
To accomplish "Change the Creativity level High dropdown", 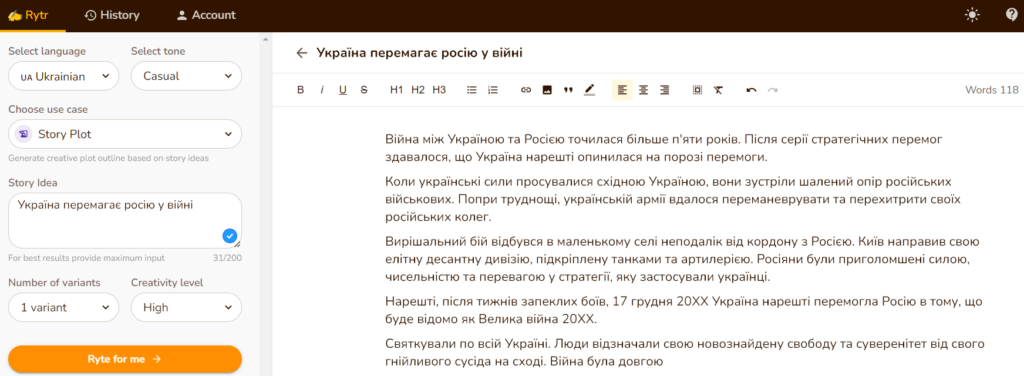I will click(x=186, y=307).
